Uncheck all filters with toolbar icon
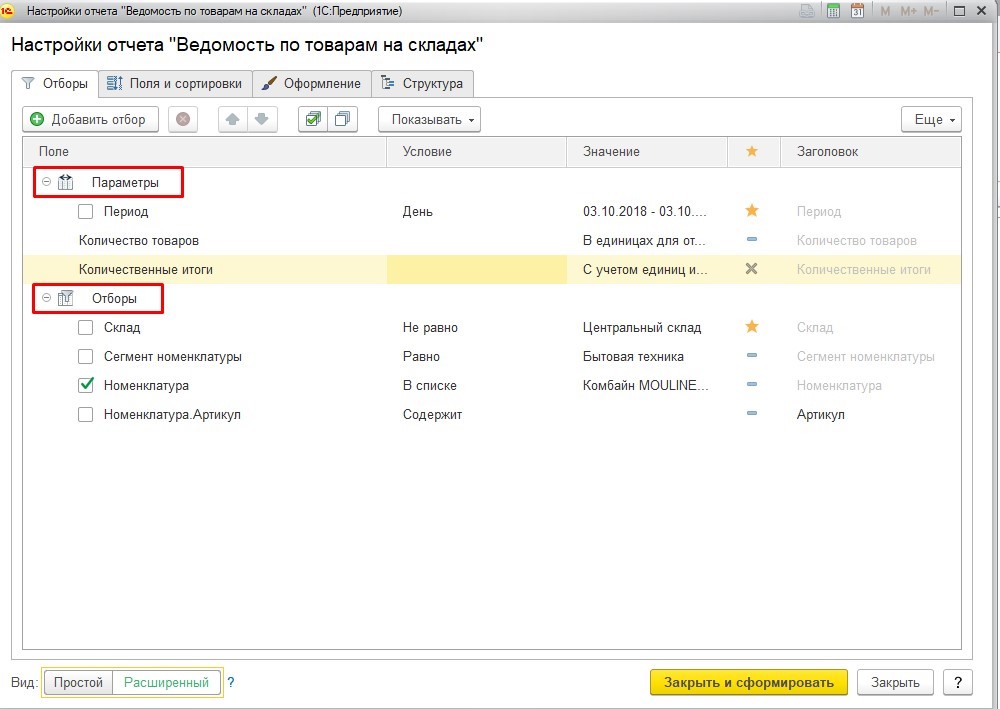The height and width of the screenshot is (709, 1000). click(x=343, y=119)
